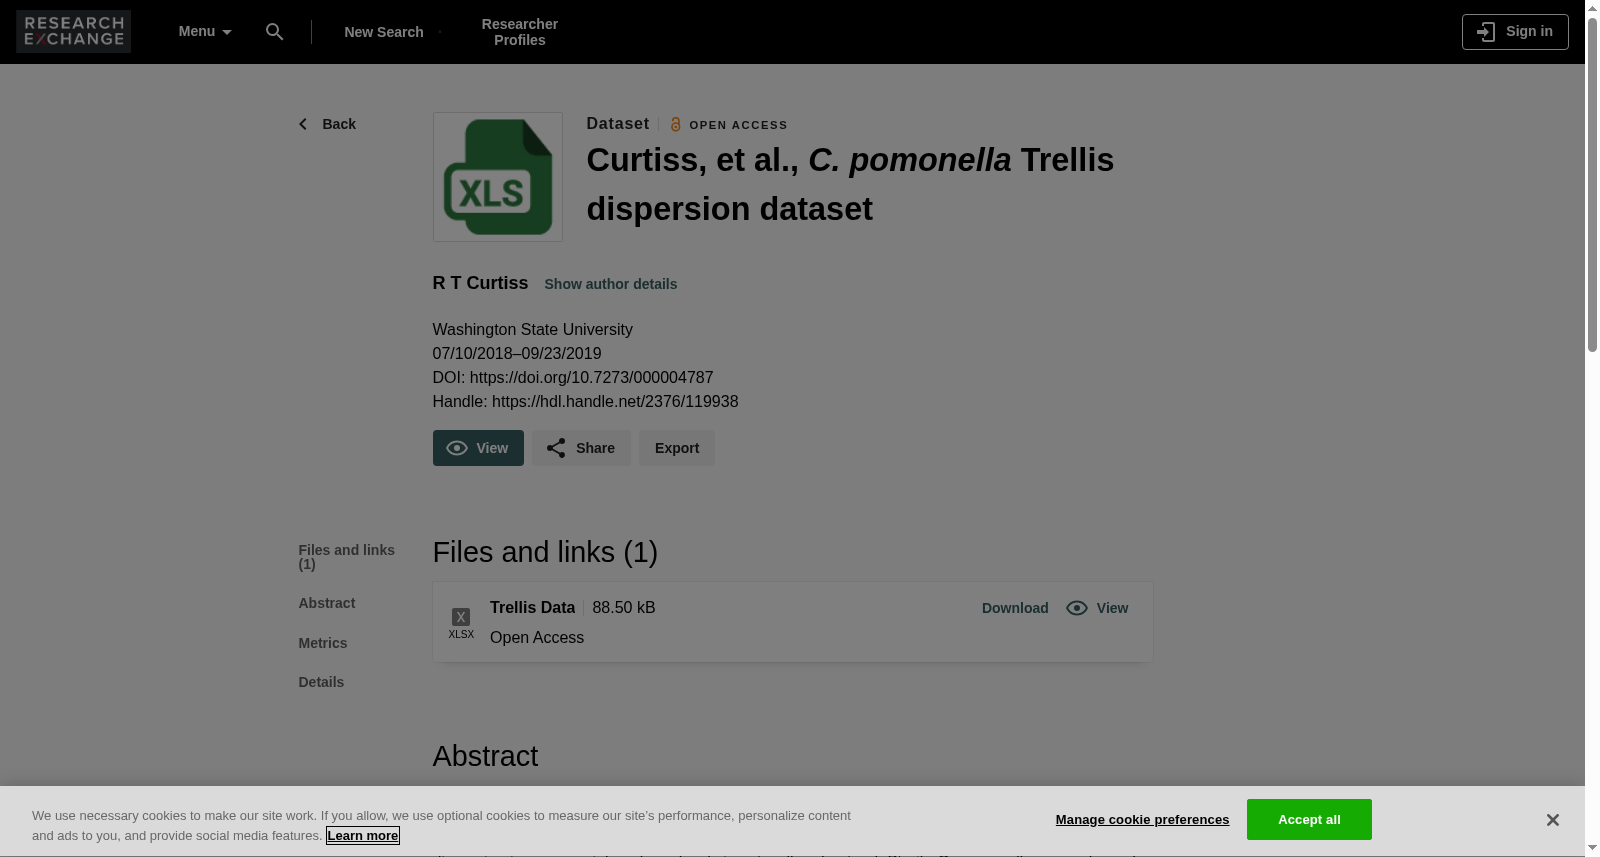Image resolution: width=1600 pixels, height=857 pixels.
Task: Jump to Metrics section in sidebar
Action: [323, 643]
